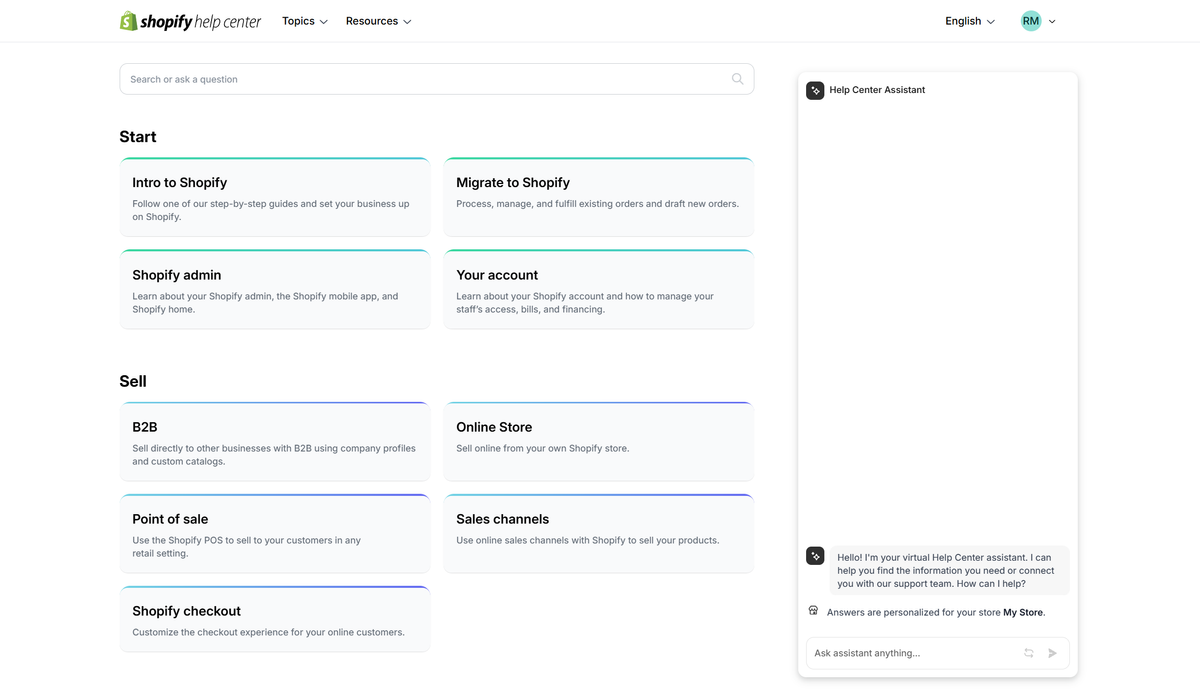This screenshot has height=695, width=1200.
Task: Click the Sell section heading
Action: pyautogui.click(x=133, y=381)
